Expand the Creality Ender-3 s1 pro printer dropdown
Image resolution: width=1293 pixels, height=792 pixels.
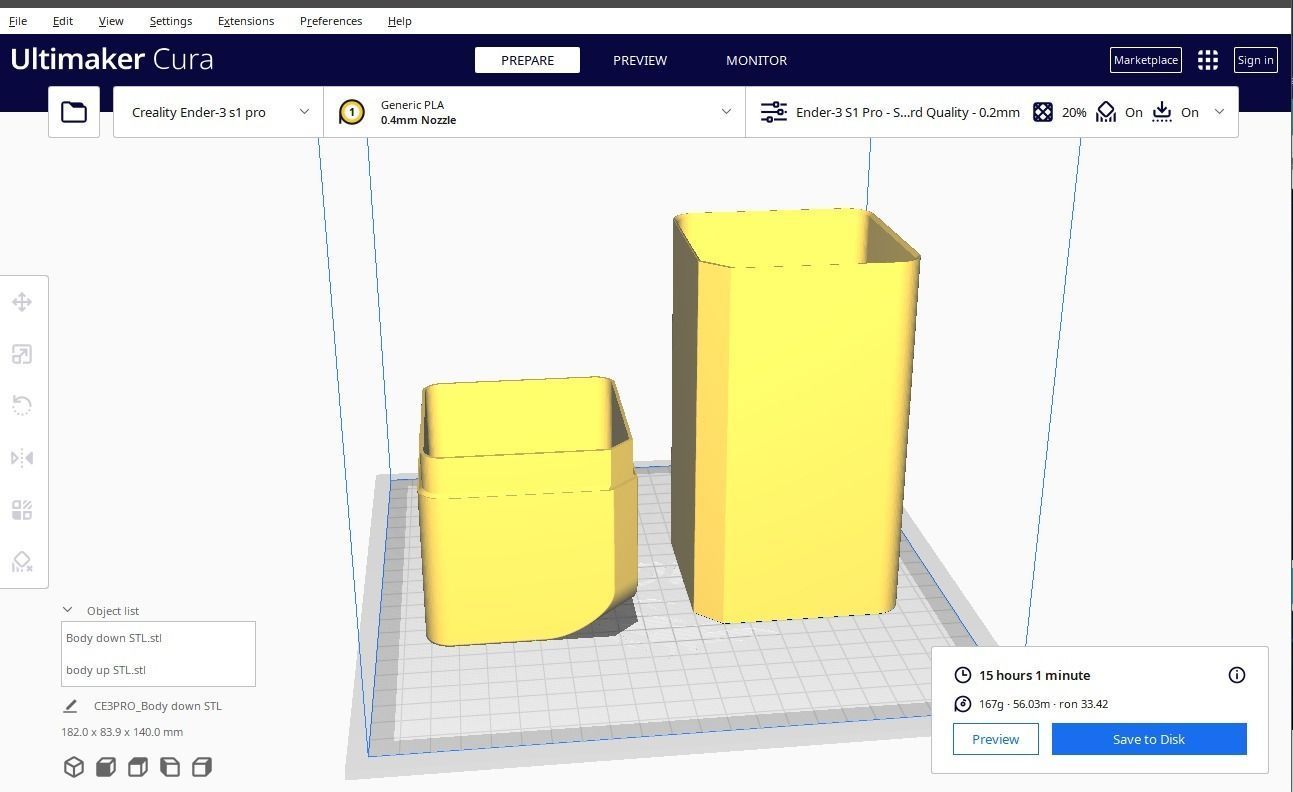click(x=218, y=112)
